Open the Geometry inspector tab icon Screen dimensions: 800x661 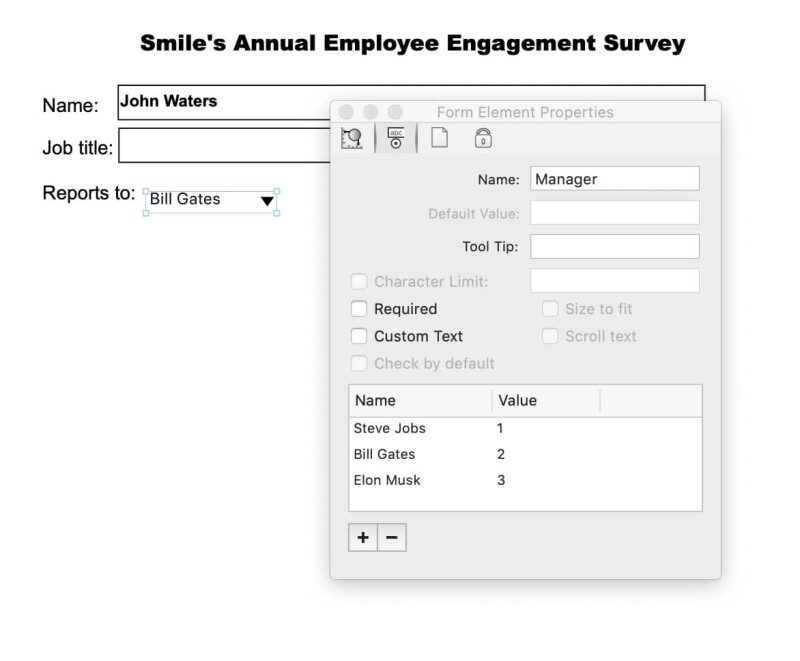352,138
